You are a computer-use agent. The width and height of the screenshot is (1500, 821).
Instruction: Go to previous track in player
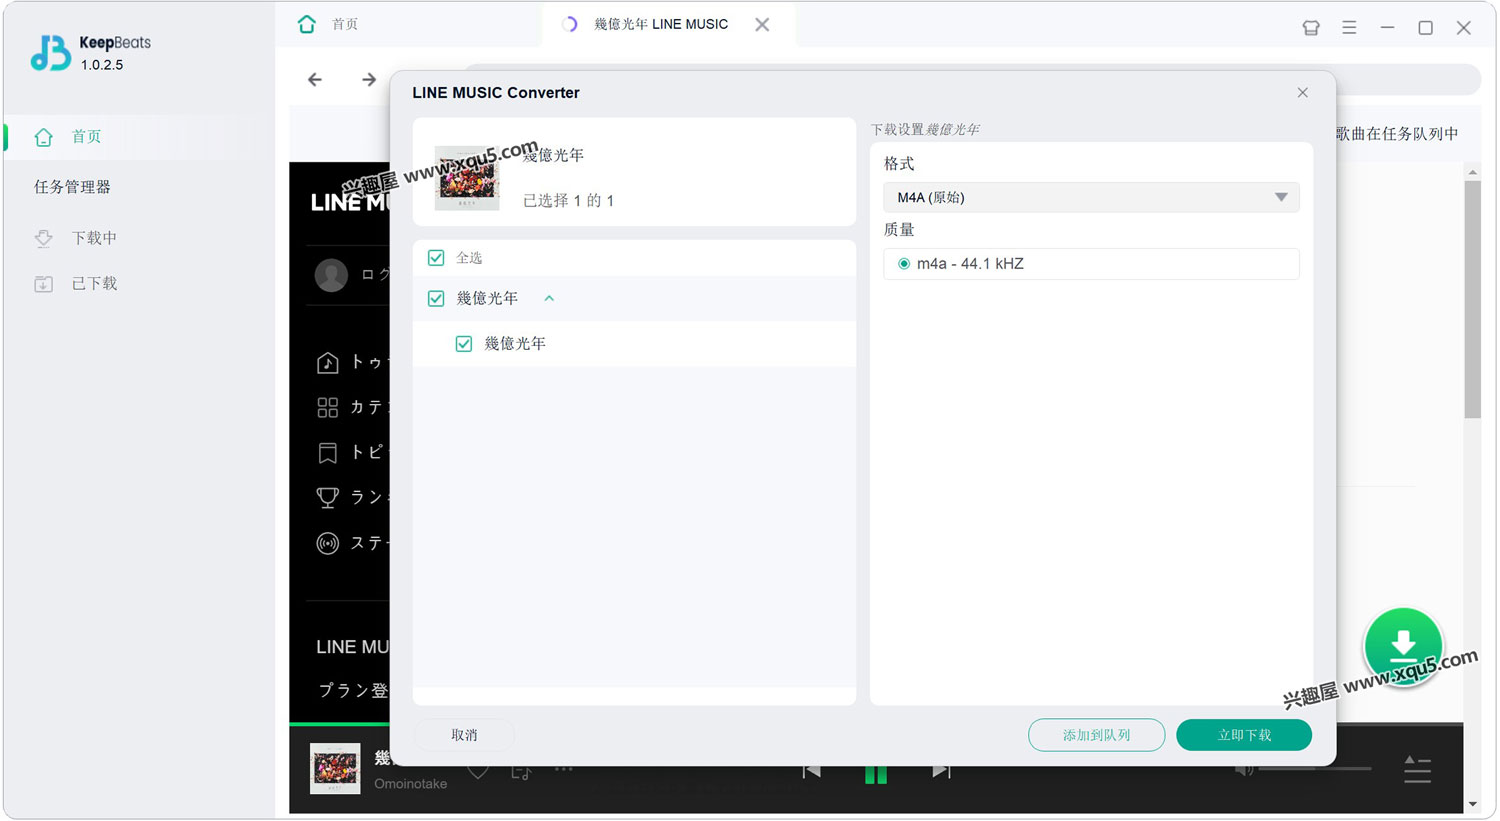click(x=811, y=771)
